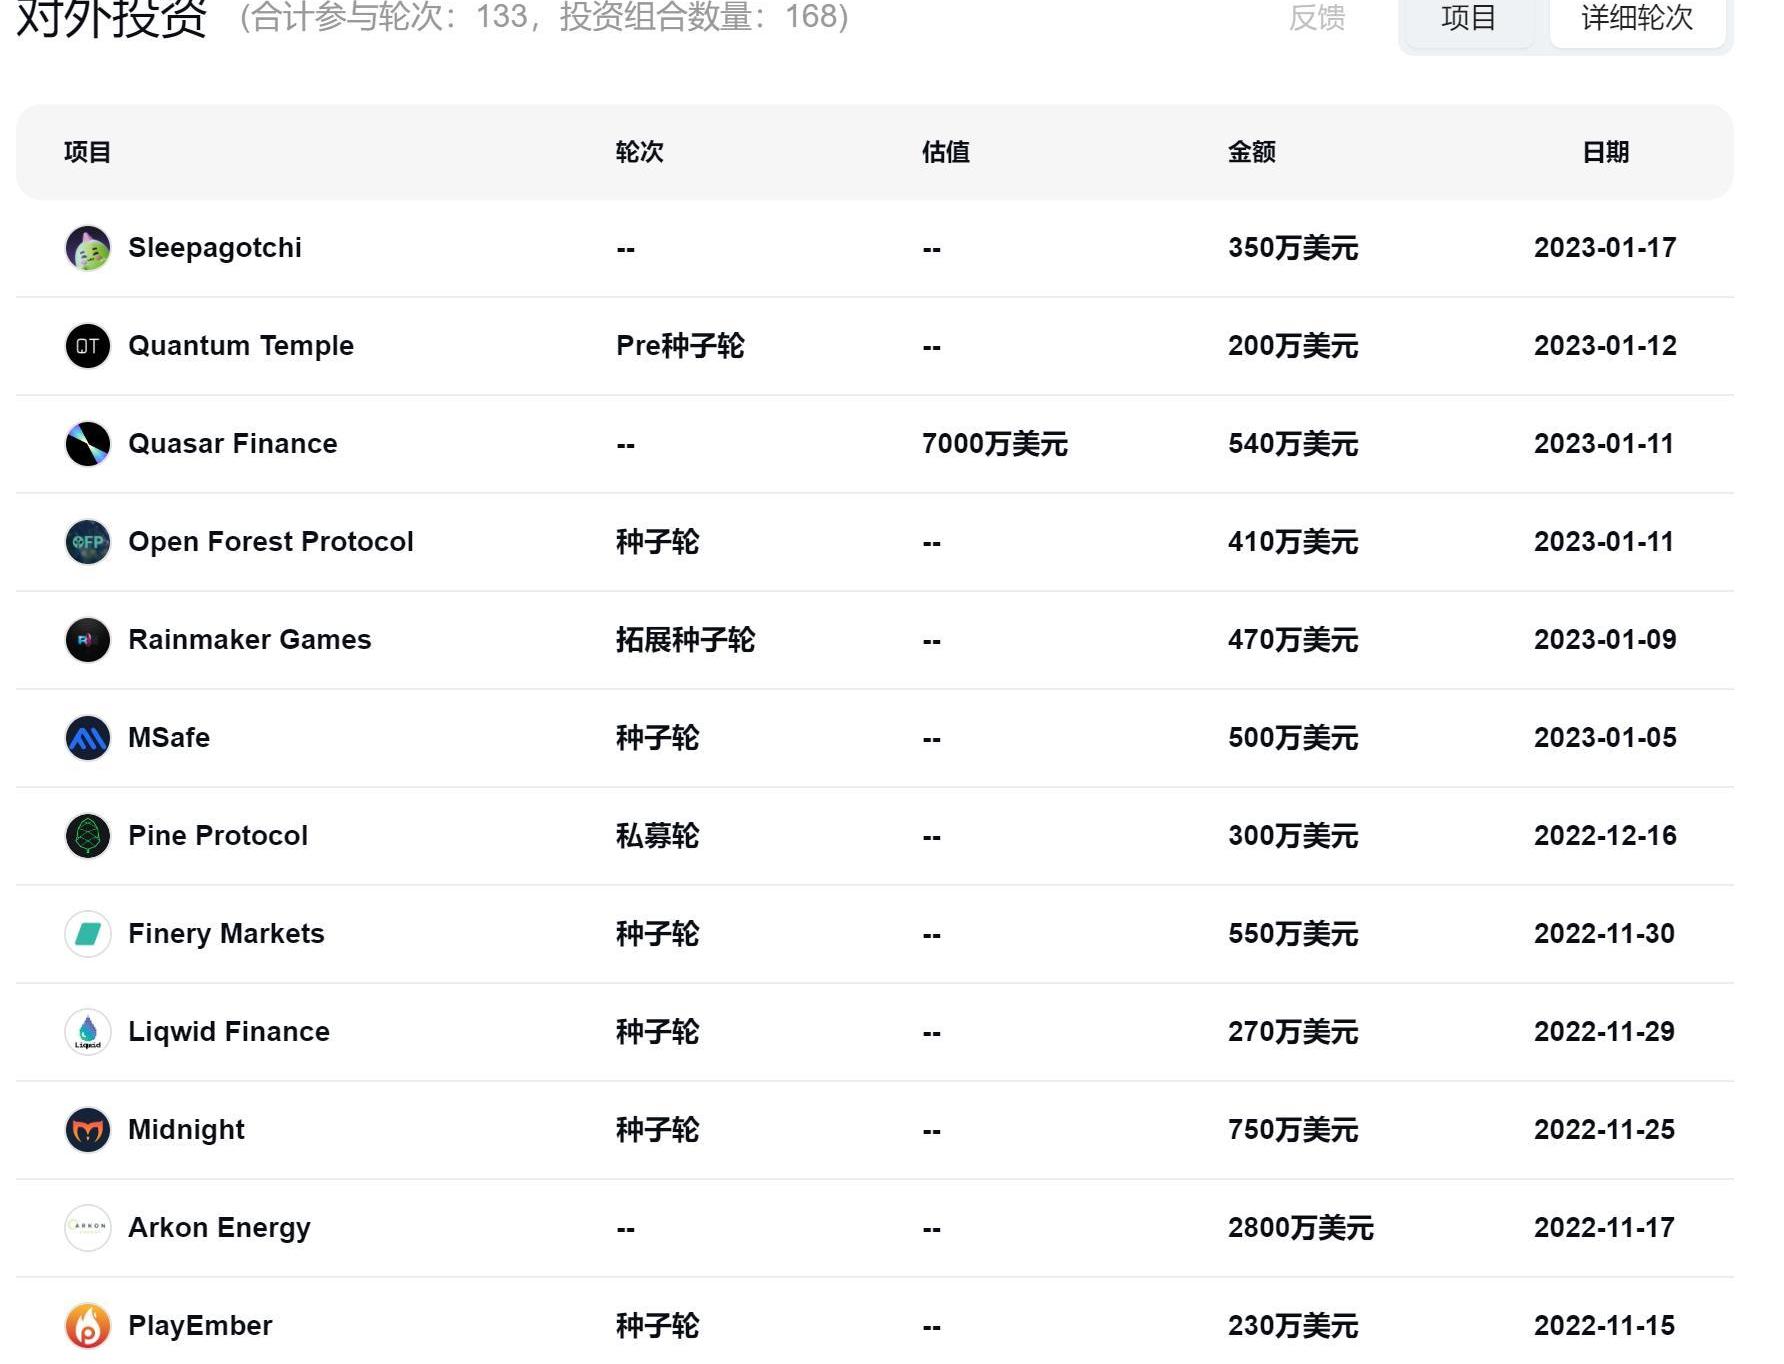Select the 270万美元 amount cell

click(x=1293, y=1032)
